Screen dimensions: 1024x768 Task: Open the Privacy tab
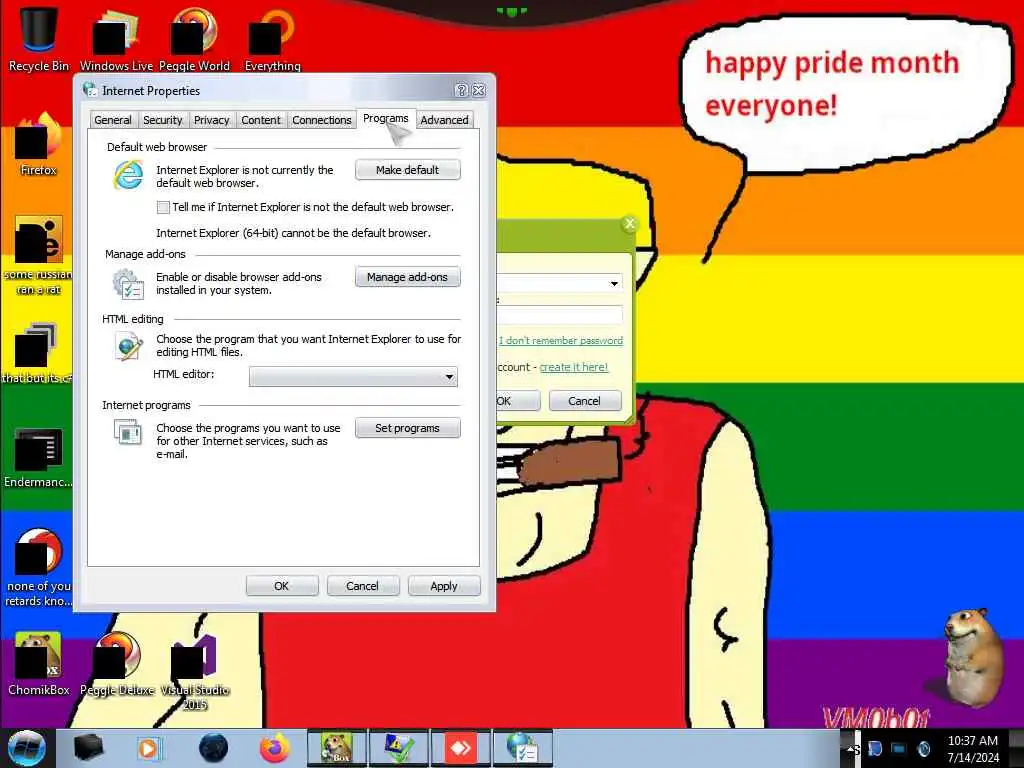tap(212, 120)
